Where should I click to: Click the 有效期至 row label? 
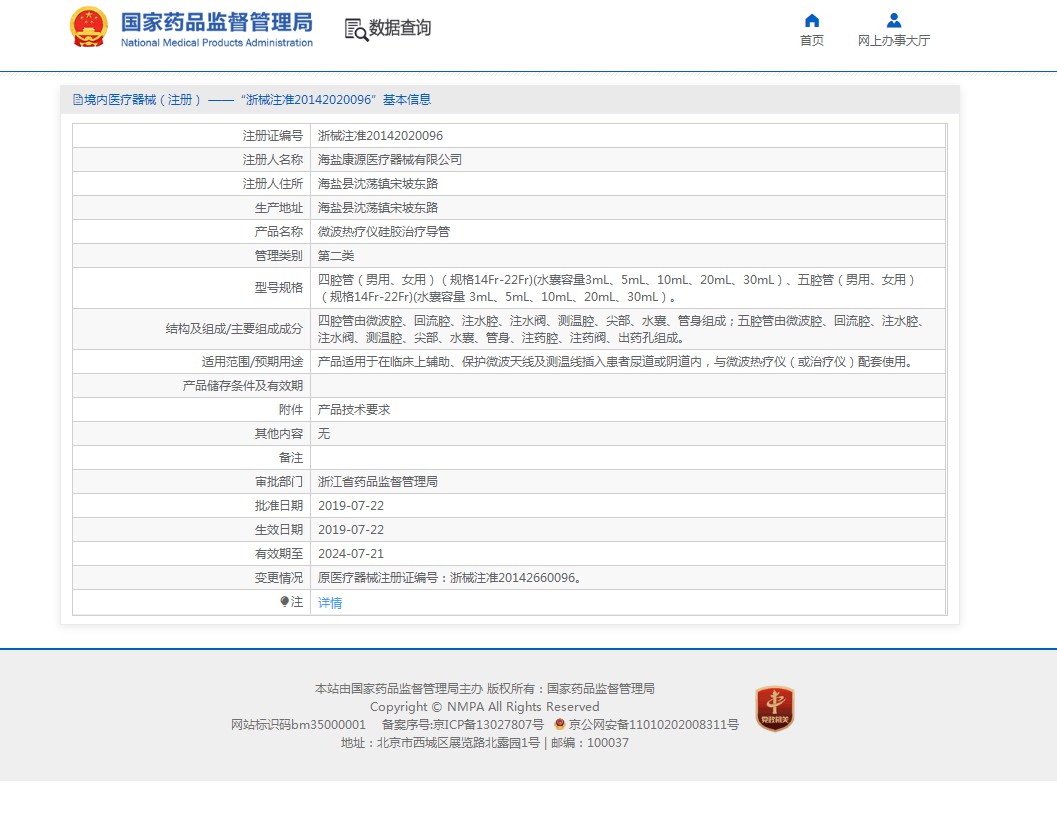click(x=279, y=553)
